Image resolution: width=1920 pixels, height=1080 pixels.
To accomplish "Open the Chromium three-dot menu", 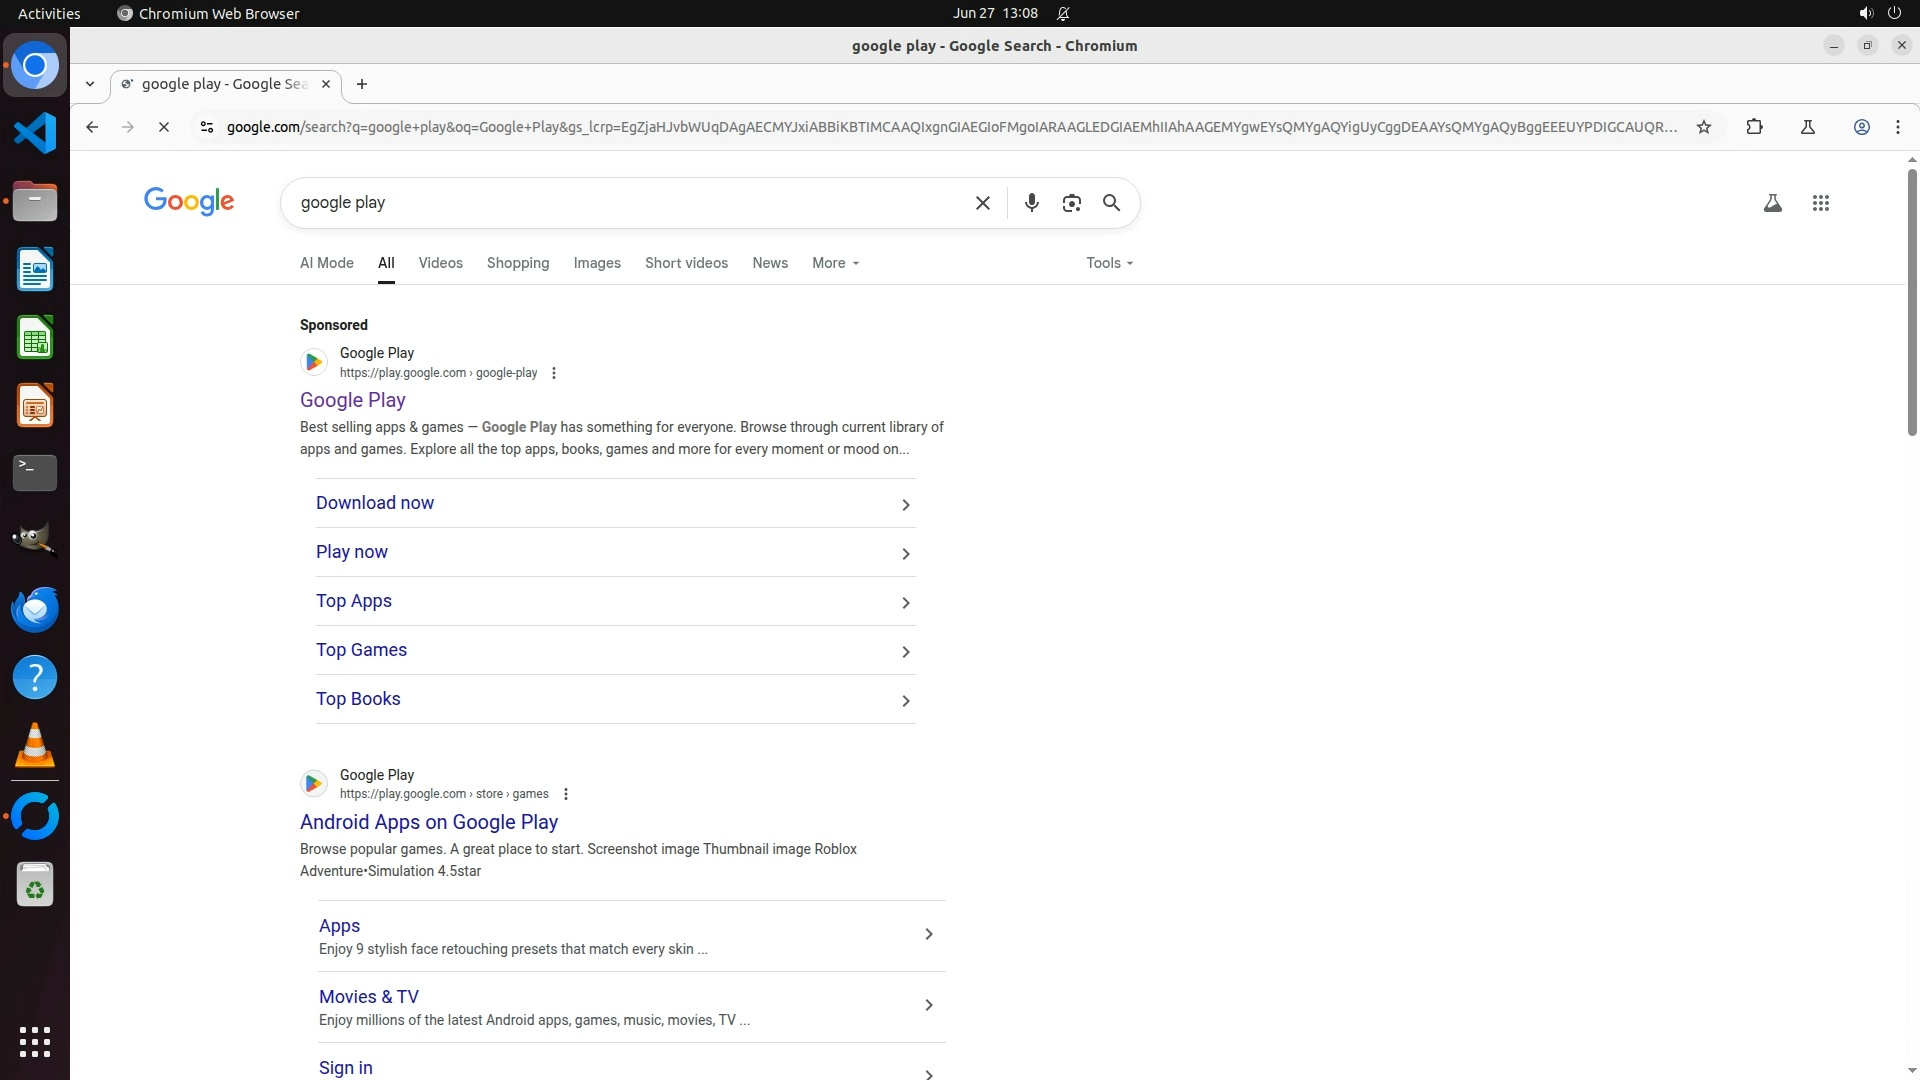I will 1897,127.
